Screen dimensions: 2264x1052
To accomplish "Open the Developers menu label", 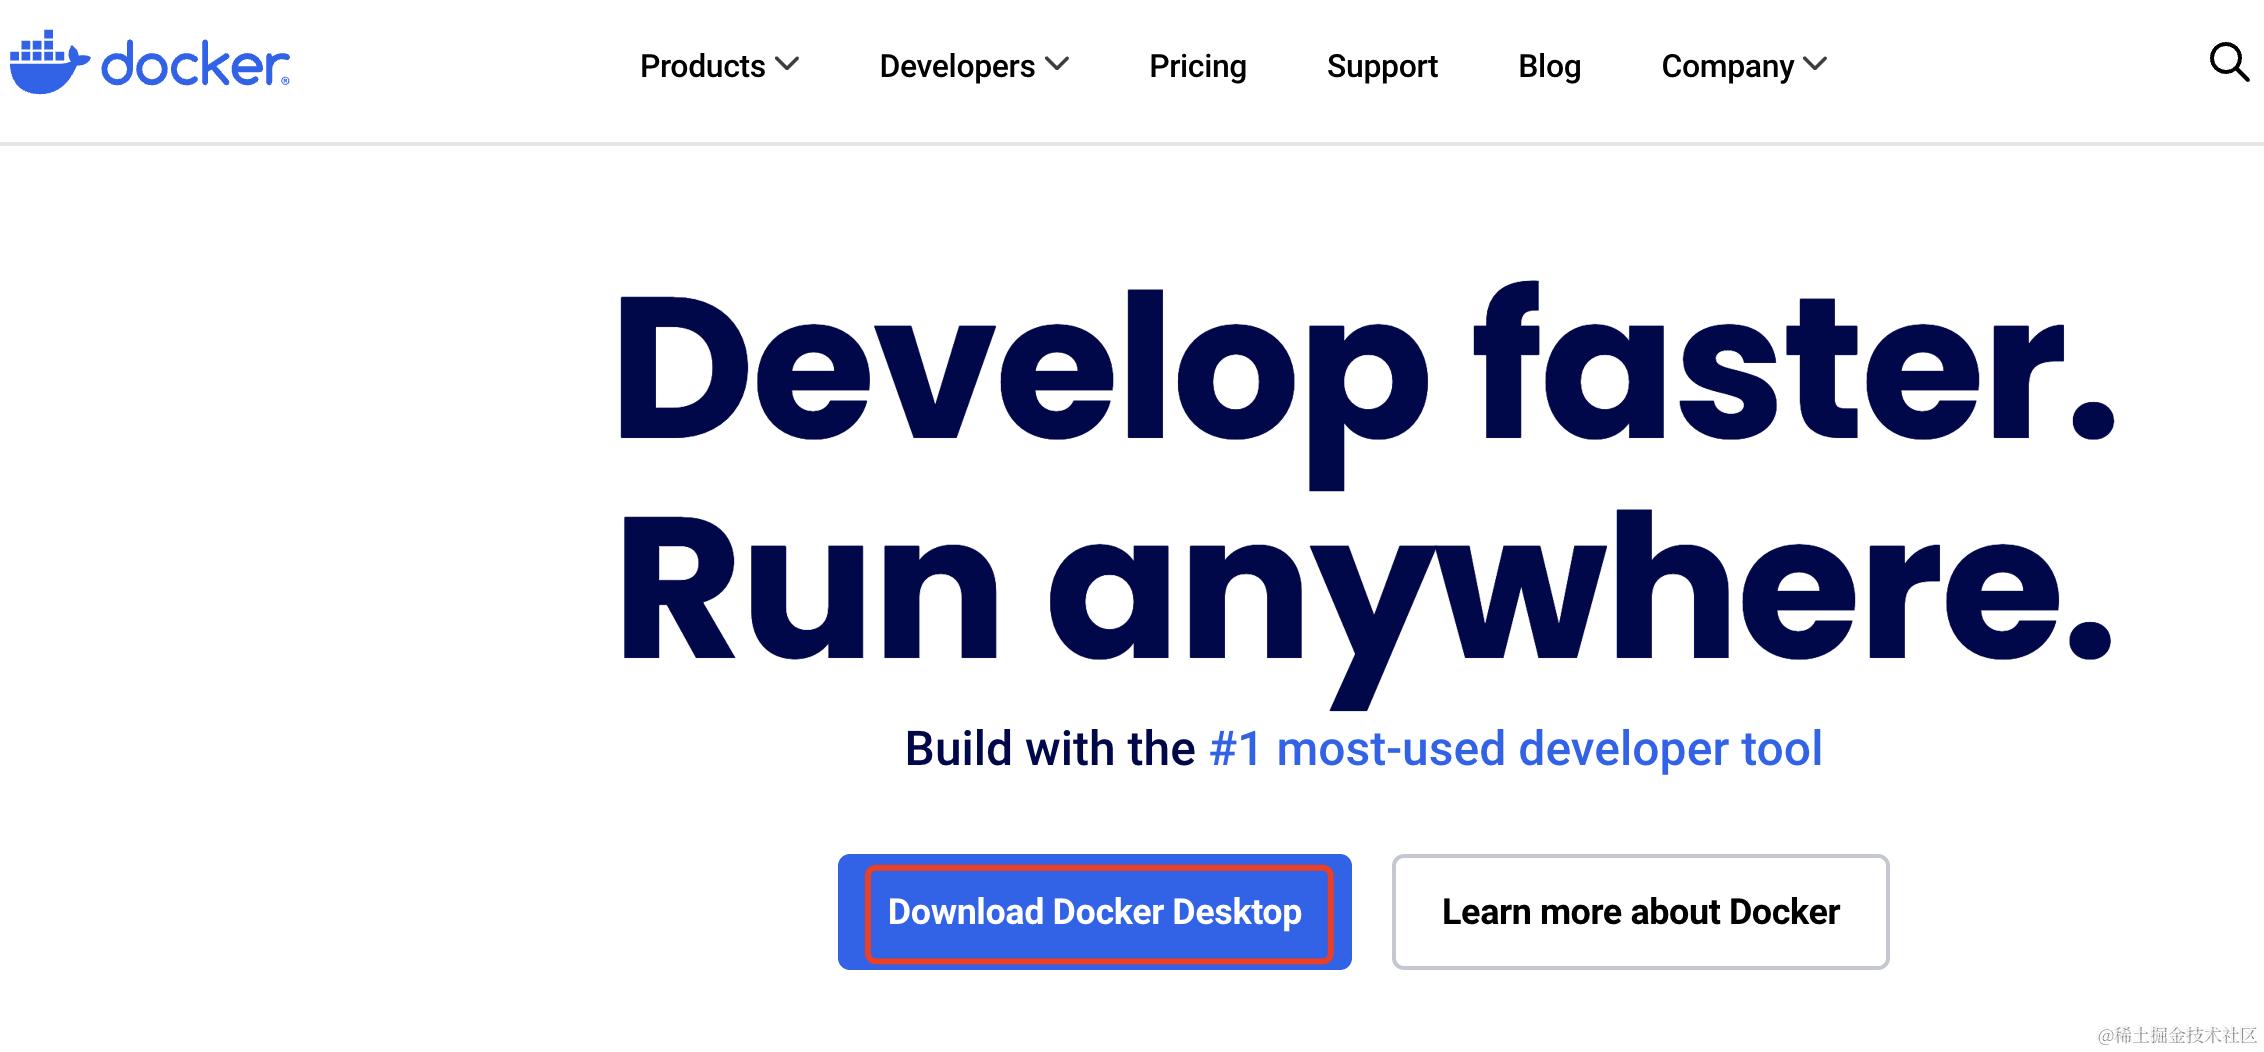I will (957, 66).
